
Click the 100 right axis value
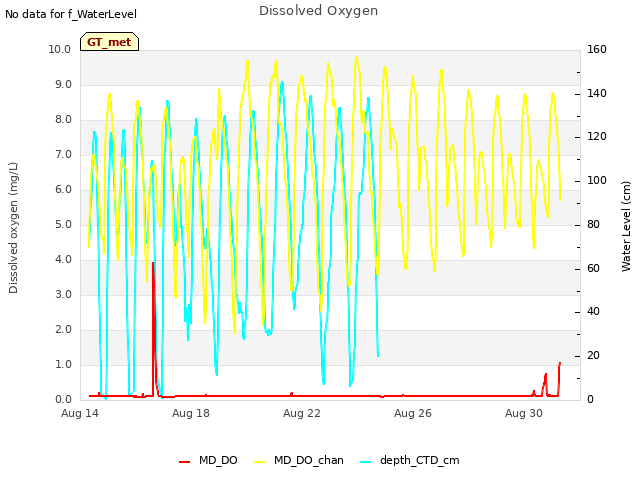pyautogui.click(x=596, y=180)
